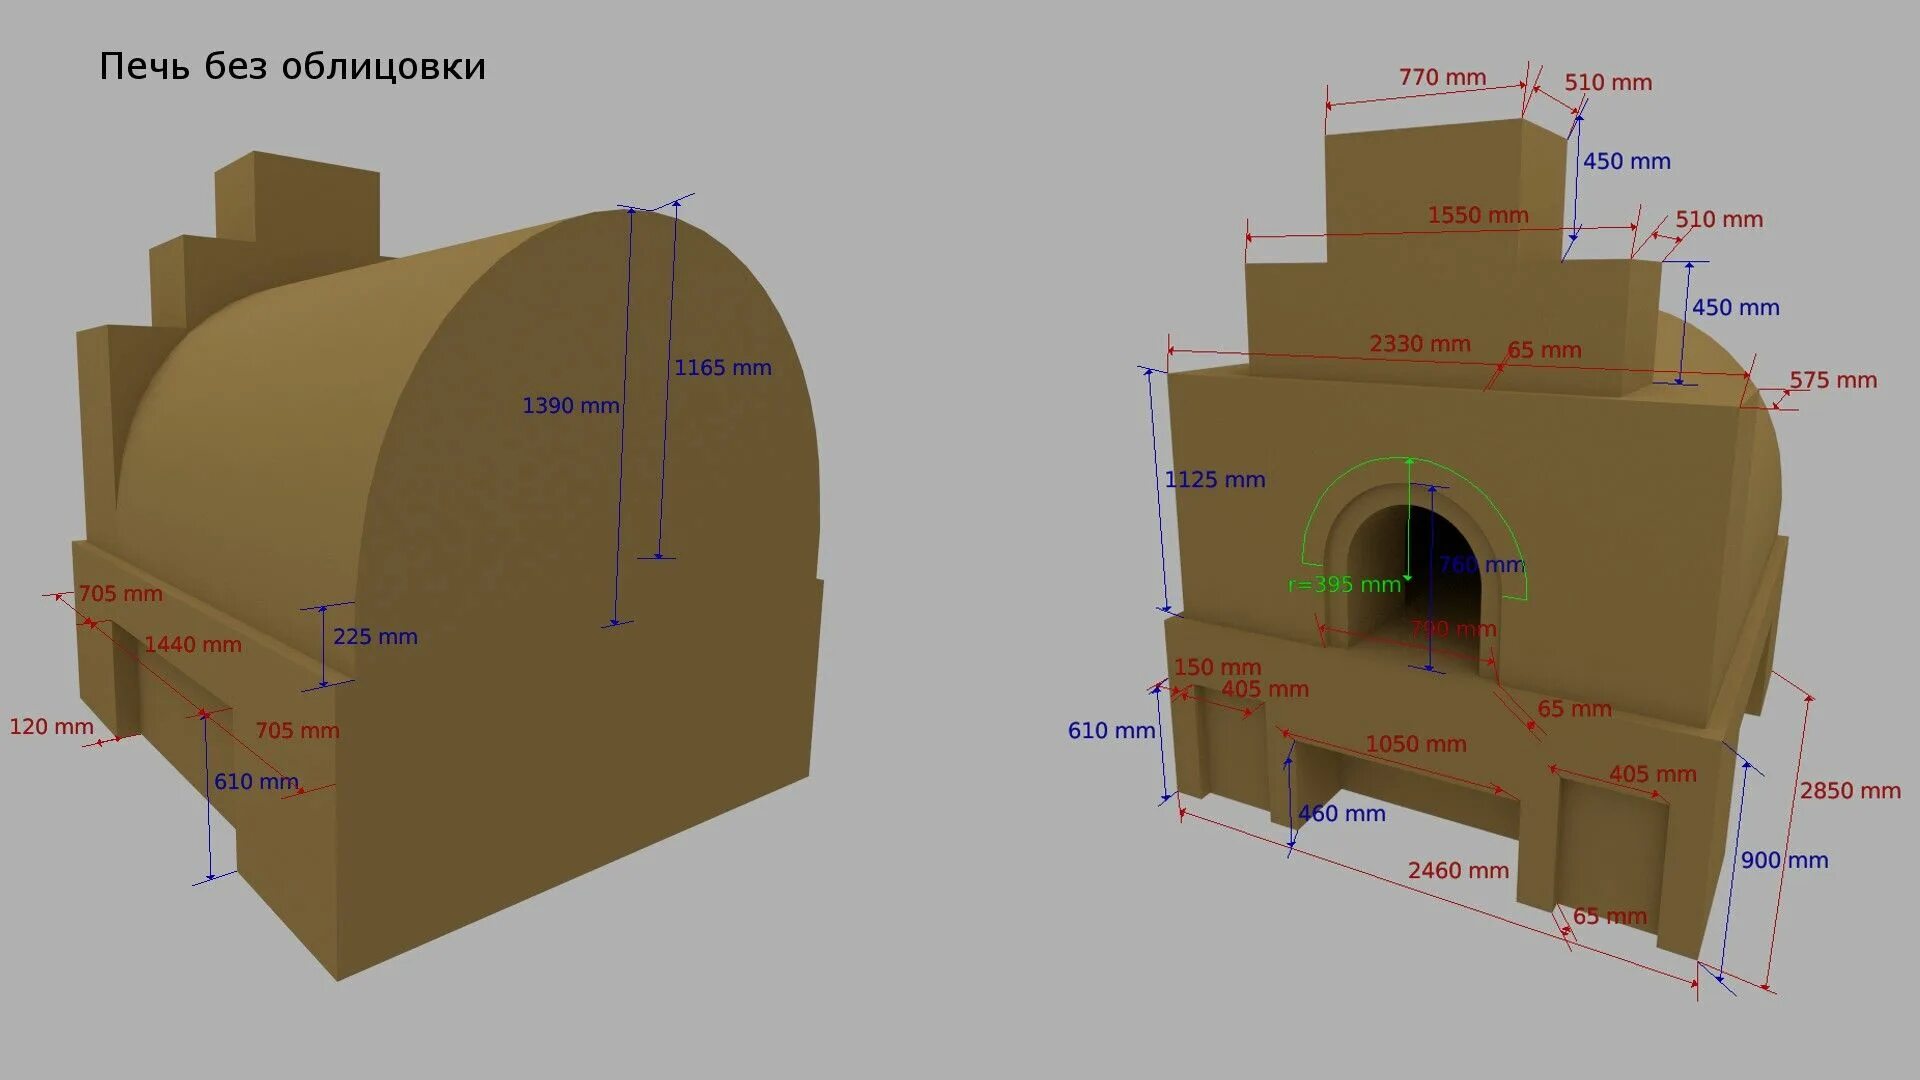Click the '405 mm' label under '150 mm'

pos(1264,689)
